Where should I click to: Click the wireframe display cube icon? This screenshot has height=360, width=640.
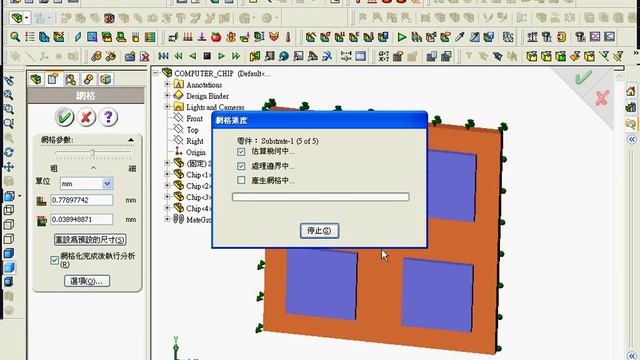pos(9,210)
